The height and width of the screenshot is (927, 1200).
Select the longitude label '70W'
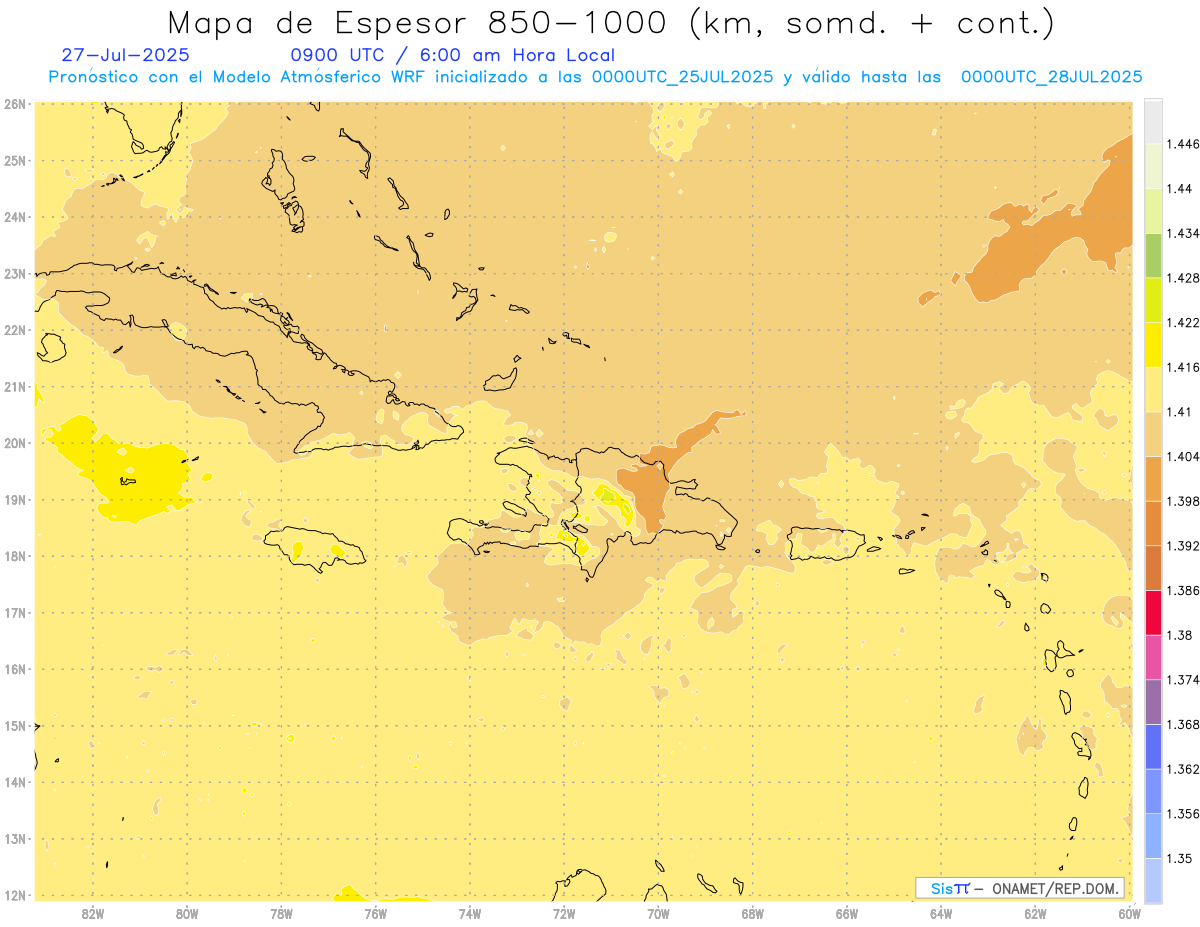click(x=658, y=913)
